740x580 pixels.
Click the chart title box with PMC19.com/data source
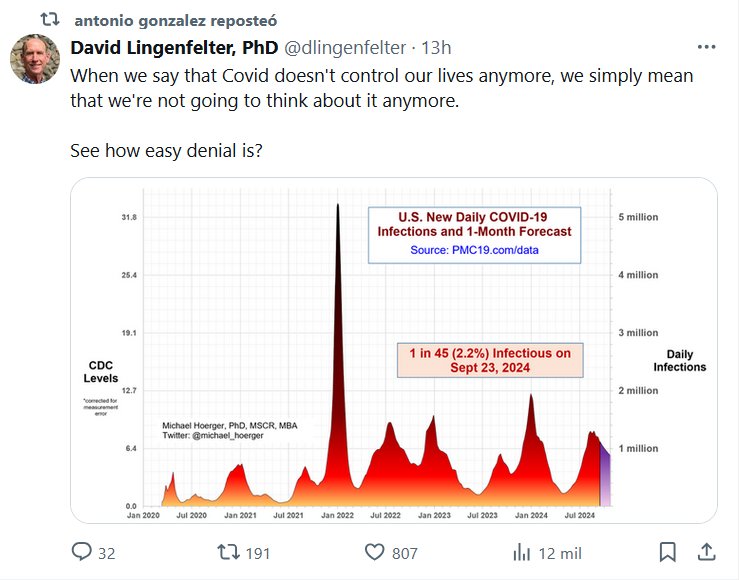(475, 234)
